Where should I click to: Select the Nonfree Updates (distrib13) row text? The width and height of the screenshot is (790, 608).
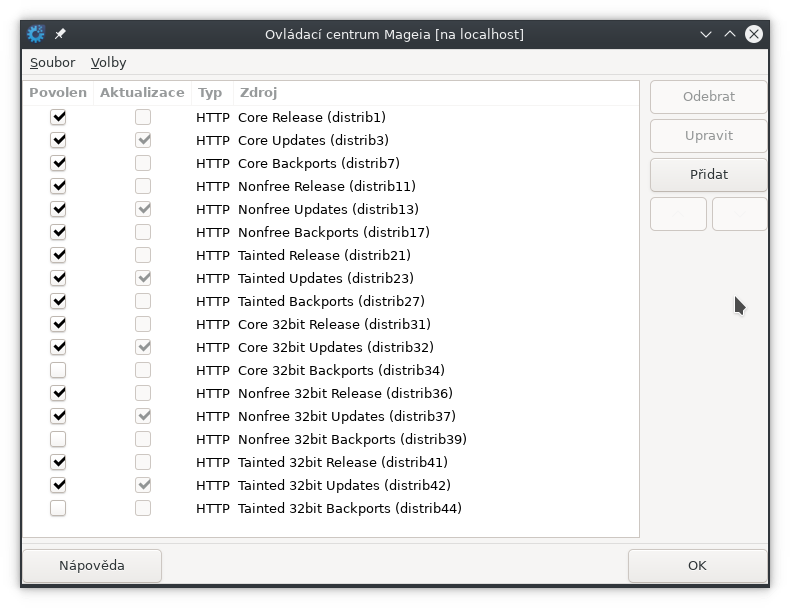pos(328,209)
